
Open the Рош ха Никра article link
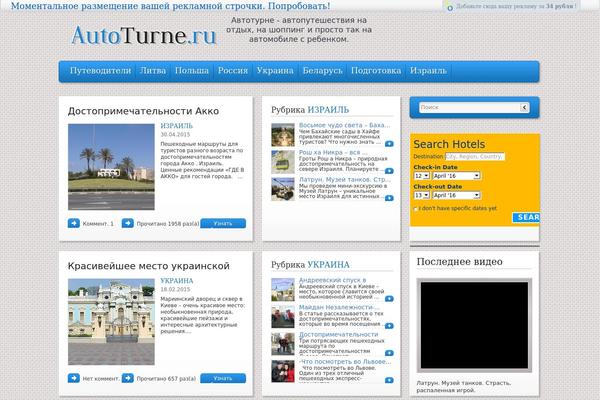pyautogui.click(x=333, y=152)
